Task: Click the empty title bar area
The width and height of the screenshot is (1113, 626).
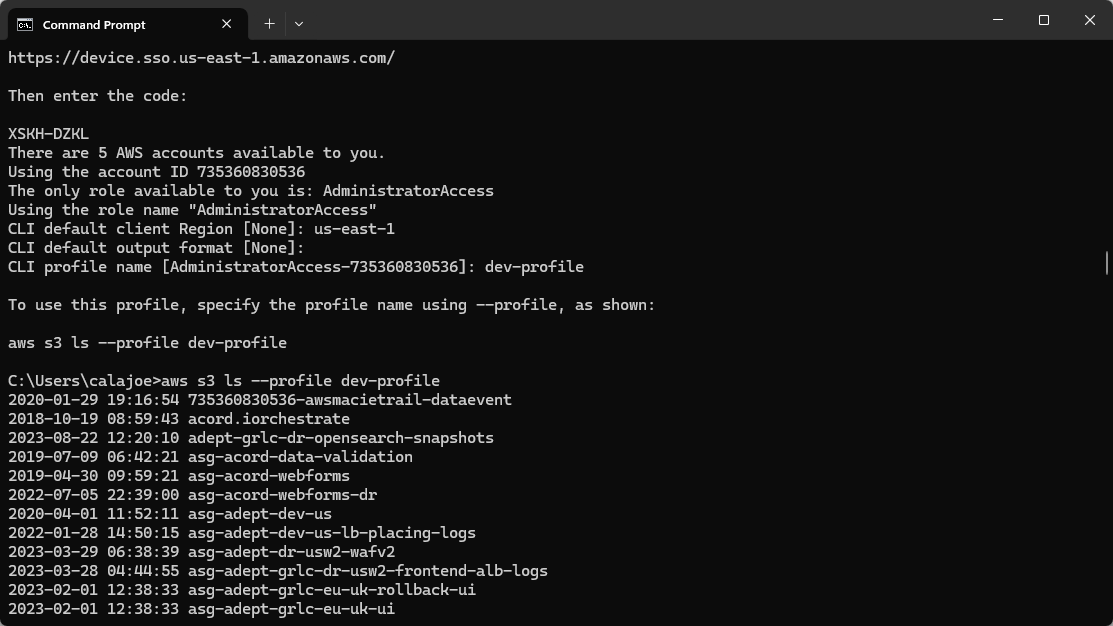Action: [640, 20]
